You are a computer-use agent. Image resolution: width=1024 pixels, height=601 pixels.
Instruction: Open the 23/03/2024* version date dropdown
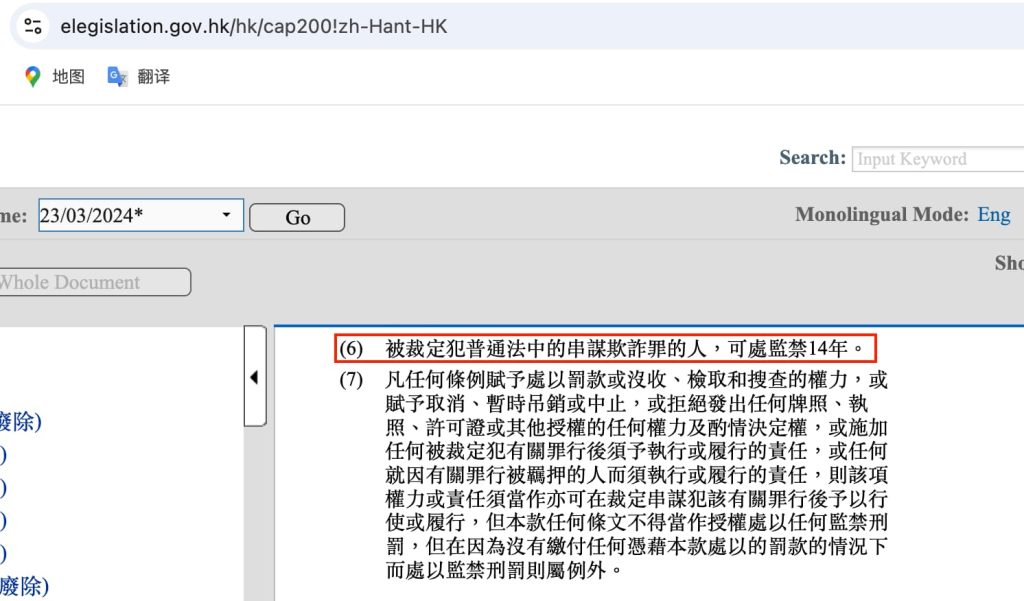[x=140, y=215]
